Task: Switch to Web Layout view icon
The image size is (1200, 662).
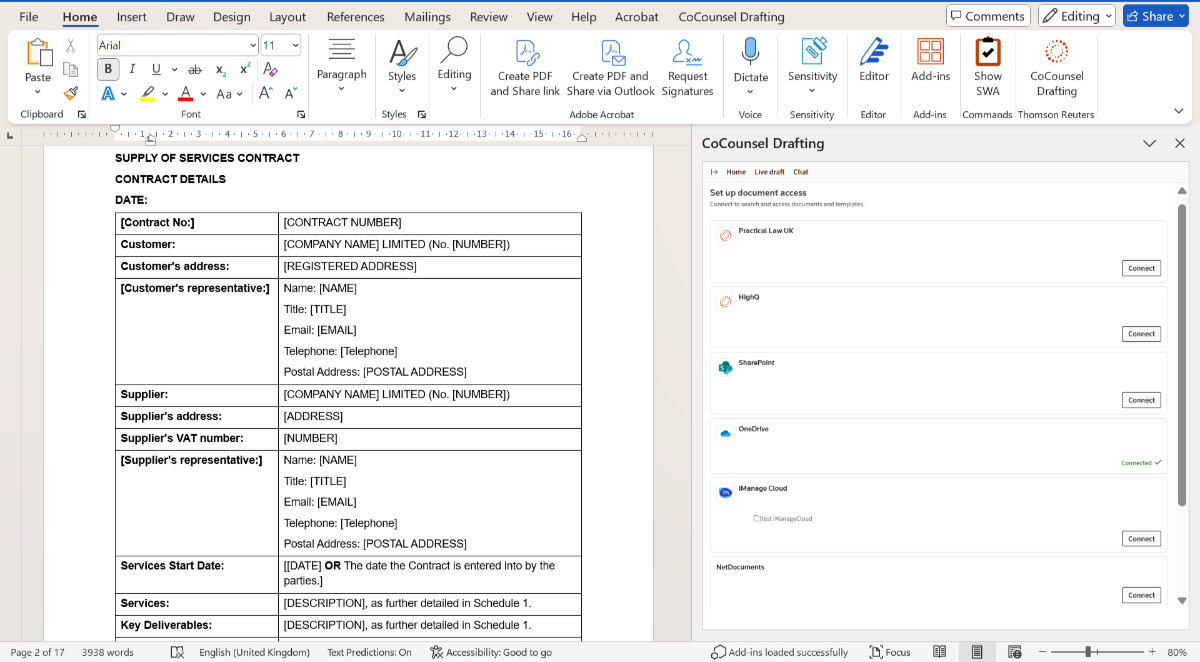Action: click(1014, 652)
